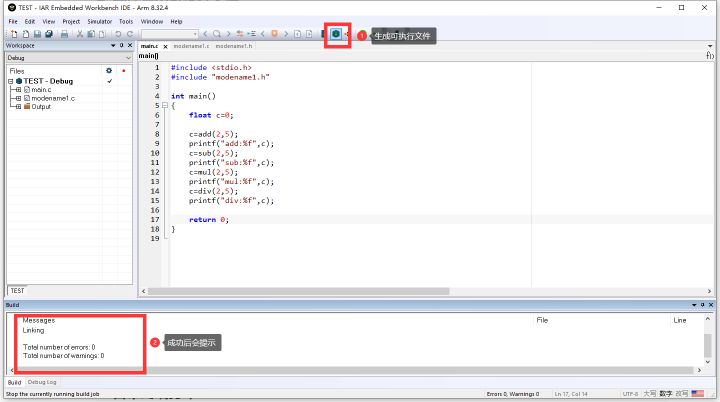
Task: Click the editor horizontal scrollbar thumb
Action: 298,291
